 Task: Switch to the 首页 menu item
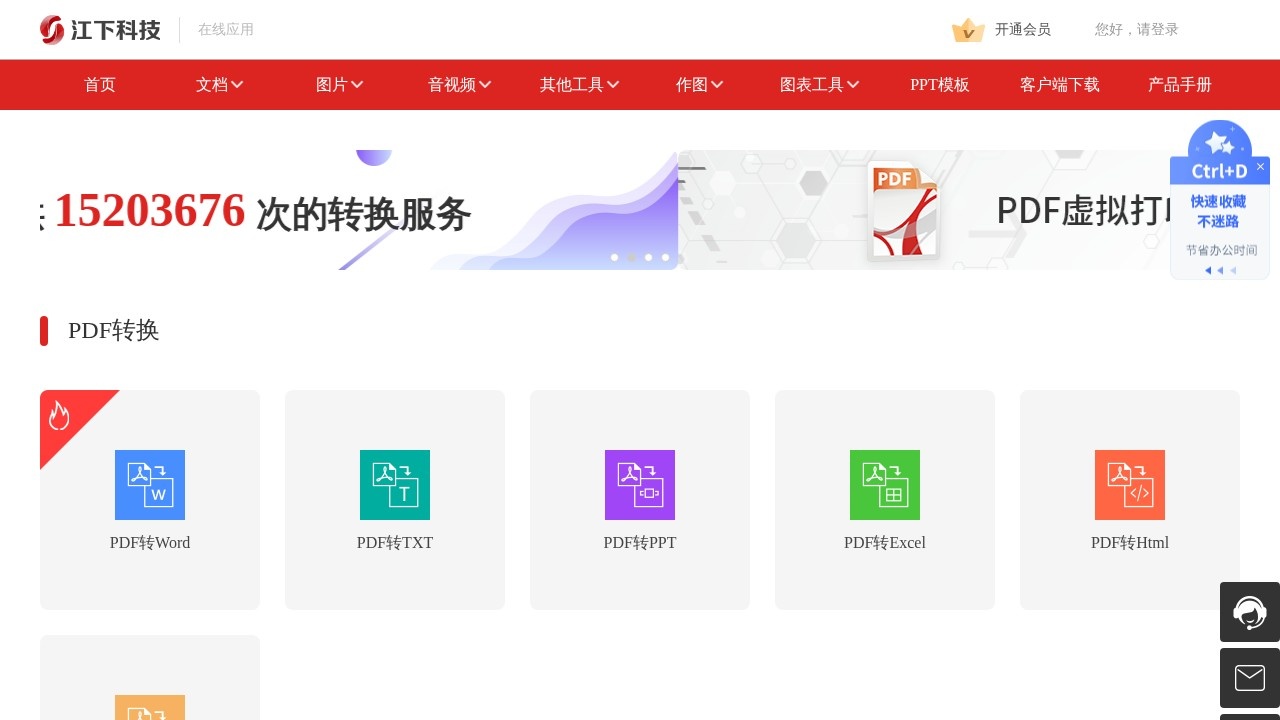[x=99, y=85]
